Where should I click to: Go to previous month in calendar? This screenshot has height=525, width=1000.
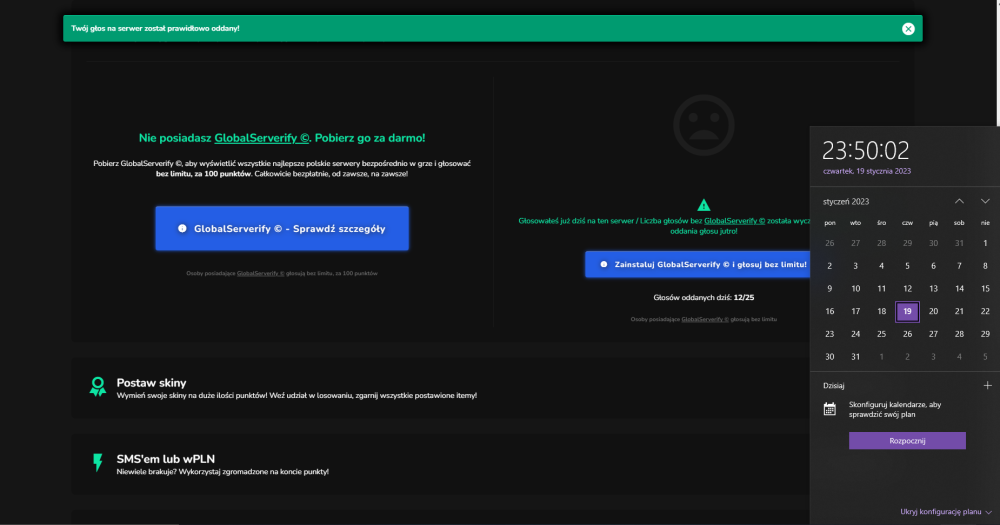tap(959, 201)
